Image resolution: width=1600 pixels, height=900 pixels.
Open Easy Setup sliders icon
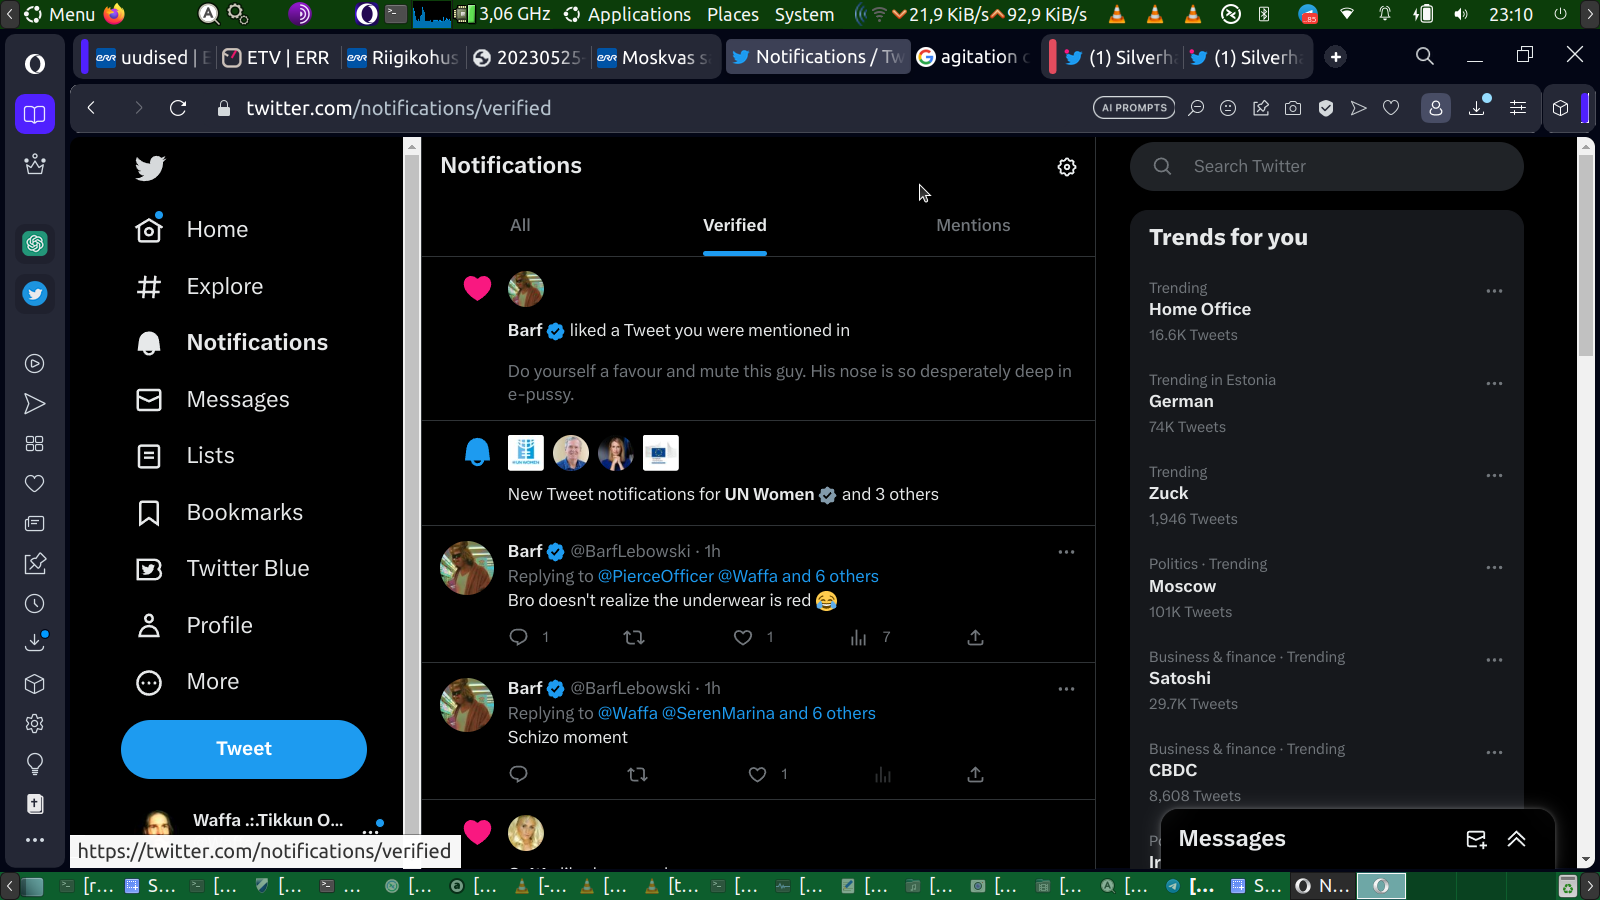click(1518, 108)
